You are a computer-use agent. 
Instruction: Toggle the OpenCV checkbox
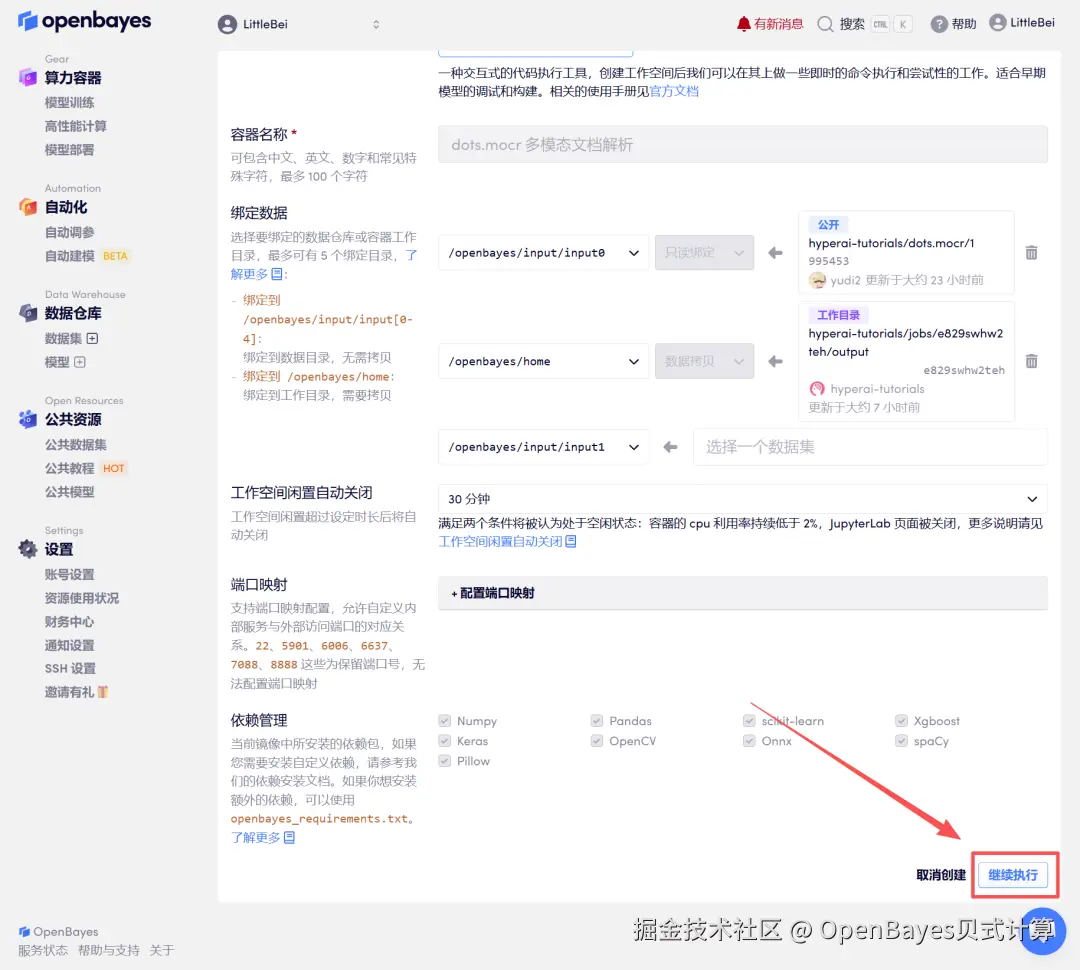coord(596,741)
